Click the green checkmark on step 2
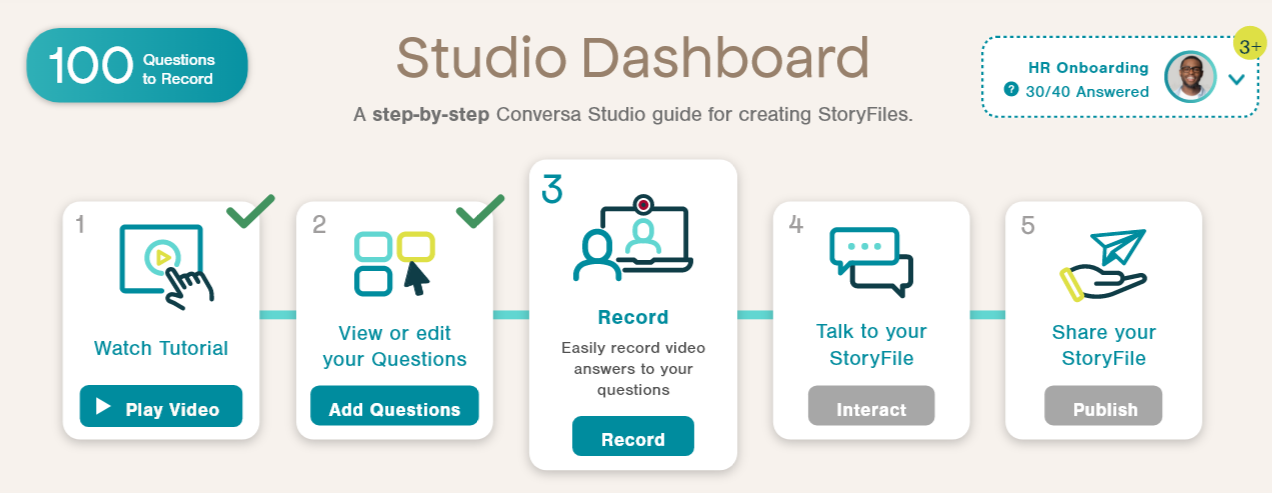 click(x=480, y=211)
